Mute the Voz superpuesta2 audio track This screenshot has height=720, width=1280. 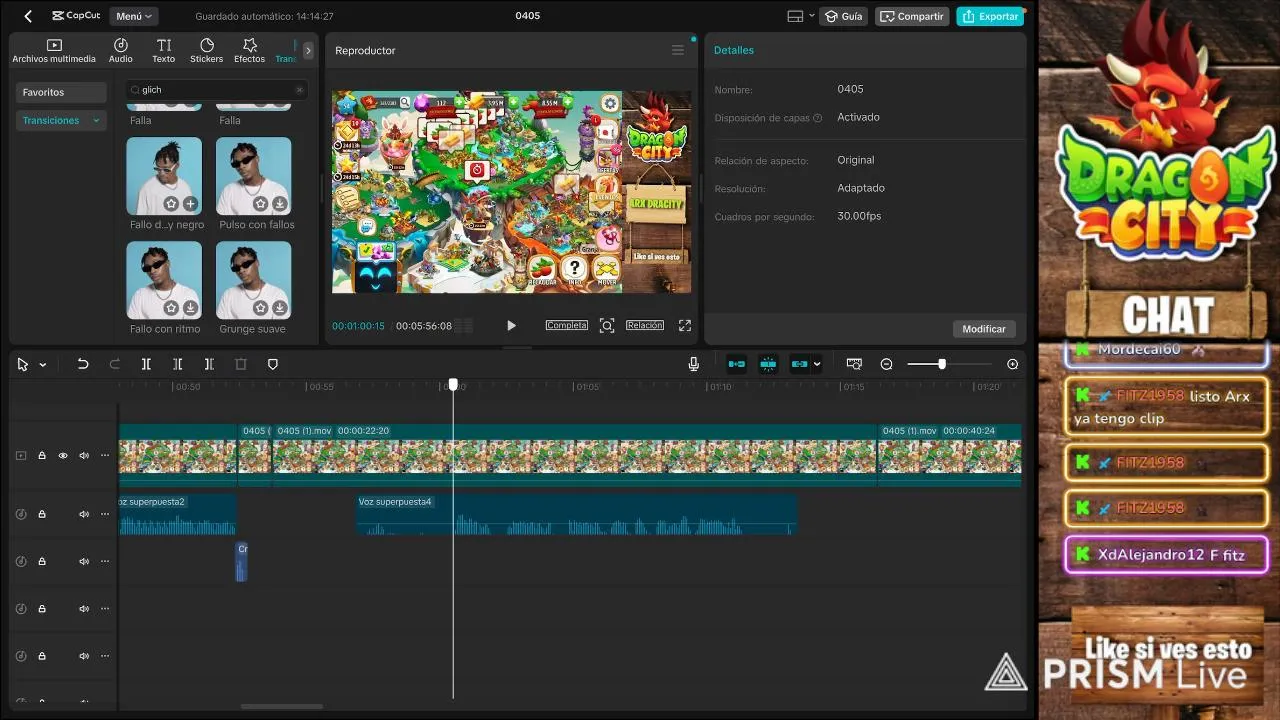(84, 514)
